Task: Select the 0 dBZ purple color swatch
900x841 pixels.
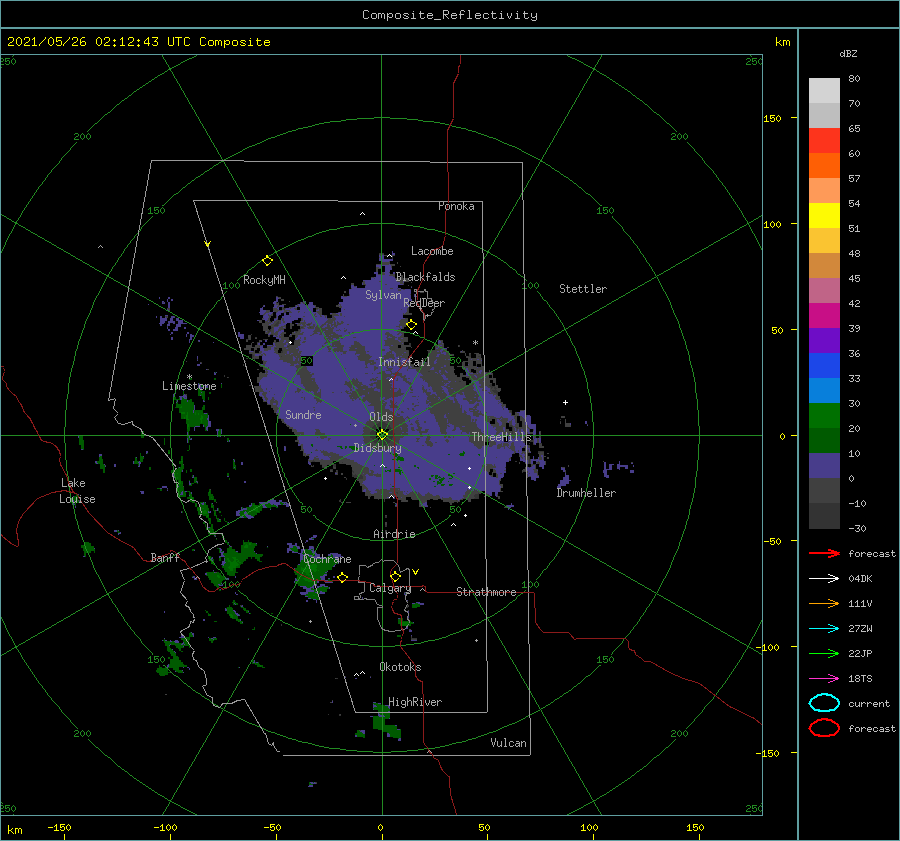Action: 824,465
